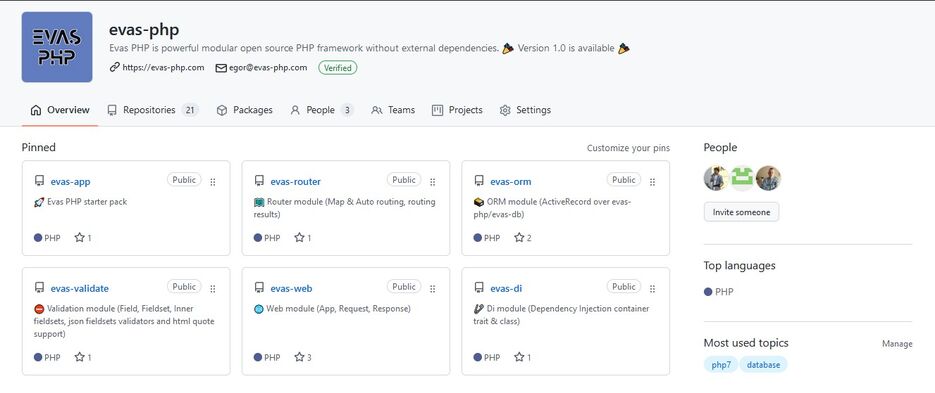This screenshot has width=935, height=393.
Task: Switch to the Packages tab
Action: [244, 110]
